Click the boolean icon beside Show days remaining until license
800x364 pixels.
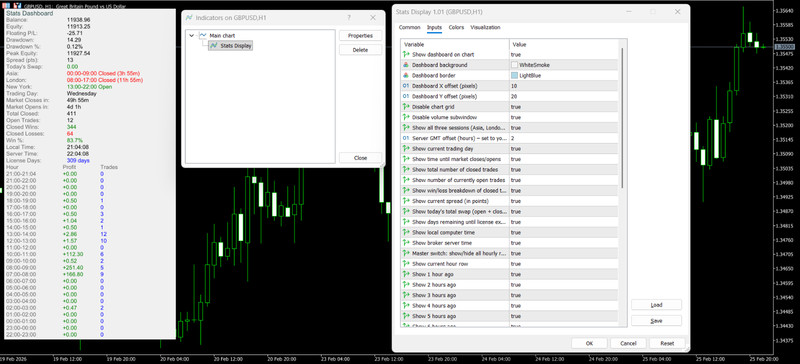[406, 222]
